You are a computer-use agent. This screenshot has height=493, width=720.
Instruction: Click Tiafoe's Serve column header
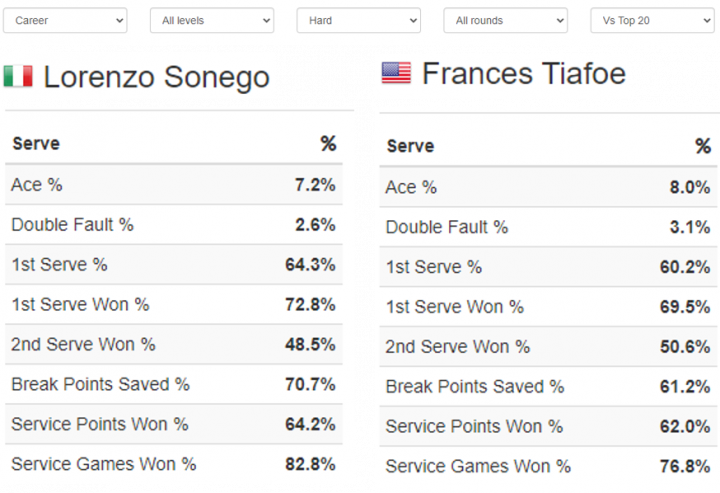point(411,146)
